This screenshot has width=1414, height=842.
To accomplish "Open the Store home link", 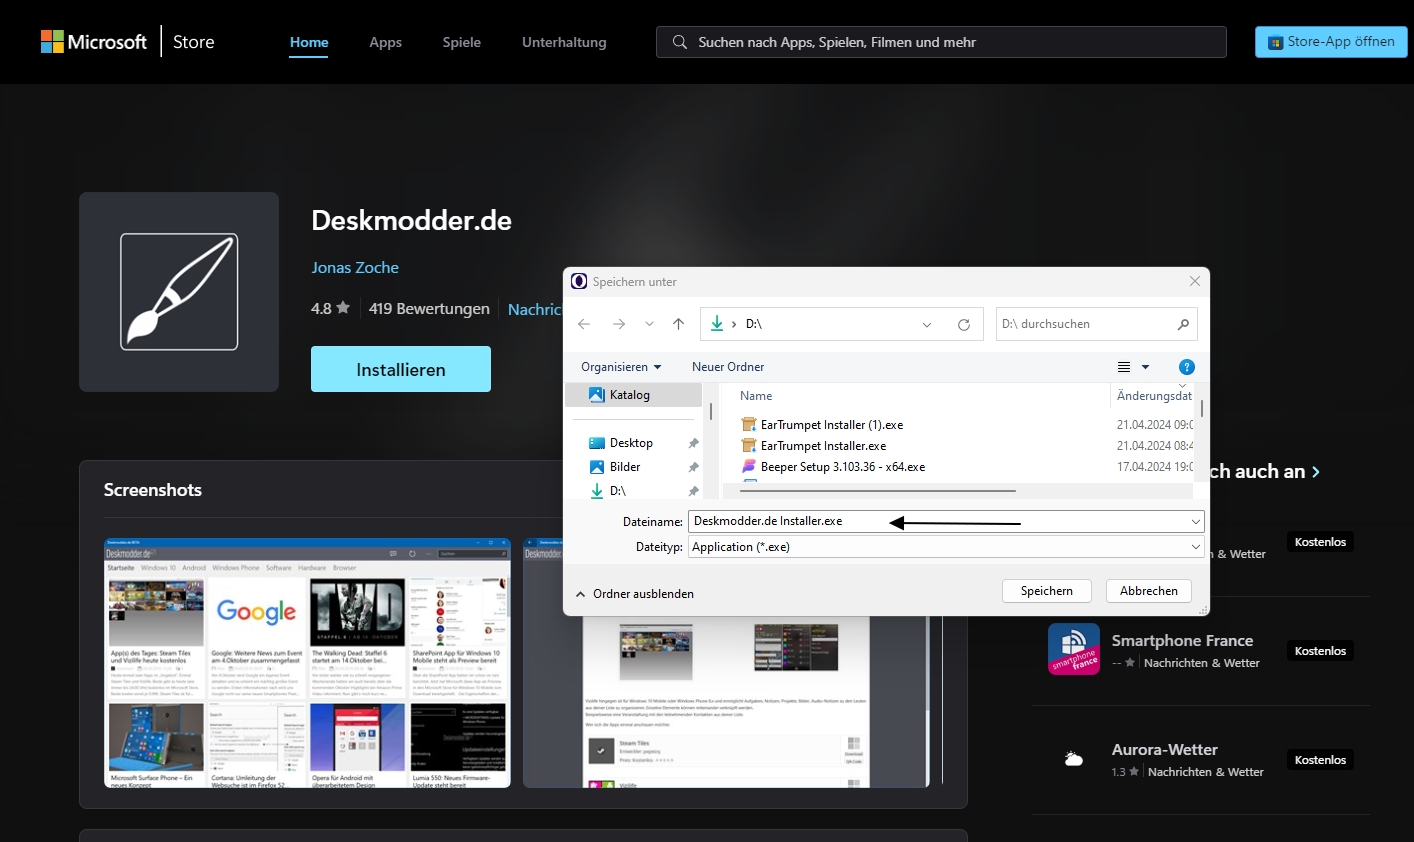I will pos(194,42).
